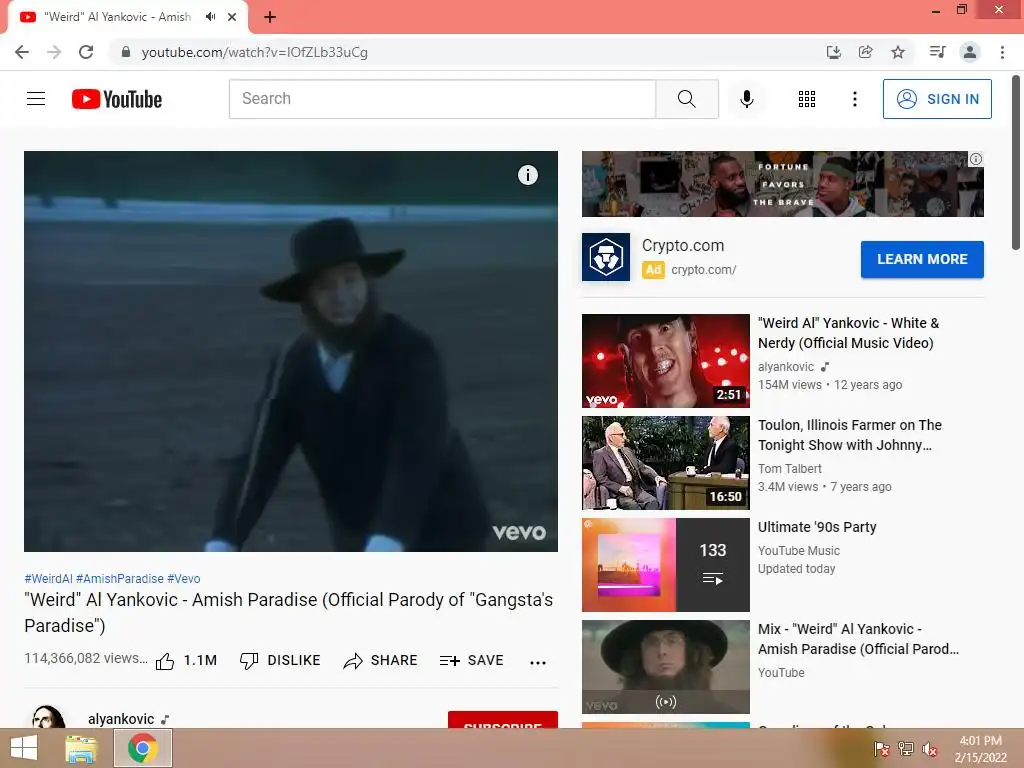Open the #AmishParadise hashtag link
This screenshot has width=1024, height=768.
tap(120, 579)
